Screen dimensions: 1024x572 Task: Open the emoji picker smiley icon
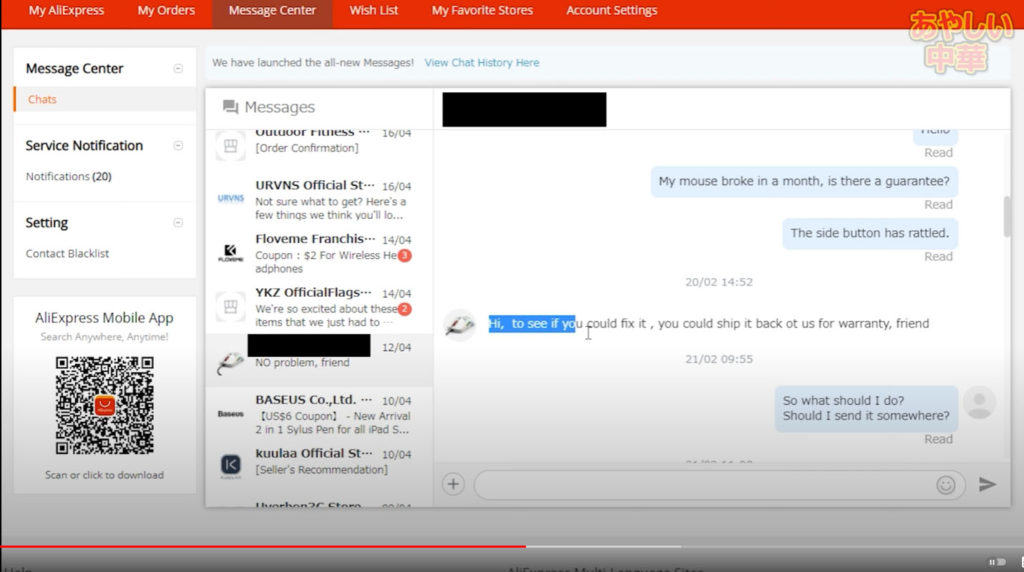click(x=945, y=485)
